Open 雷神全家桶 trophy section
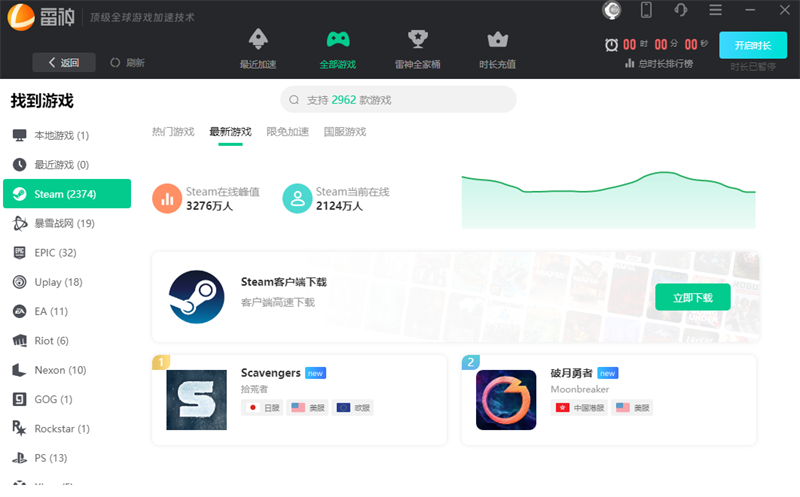Viewport: 800px width, 497px height. coord(417,48)
